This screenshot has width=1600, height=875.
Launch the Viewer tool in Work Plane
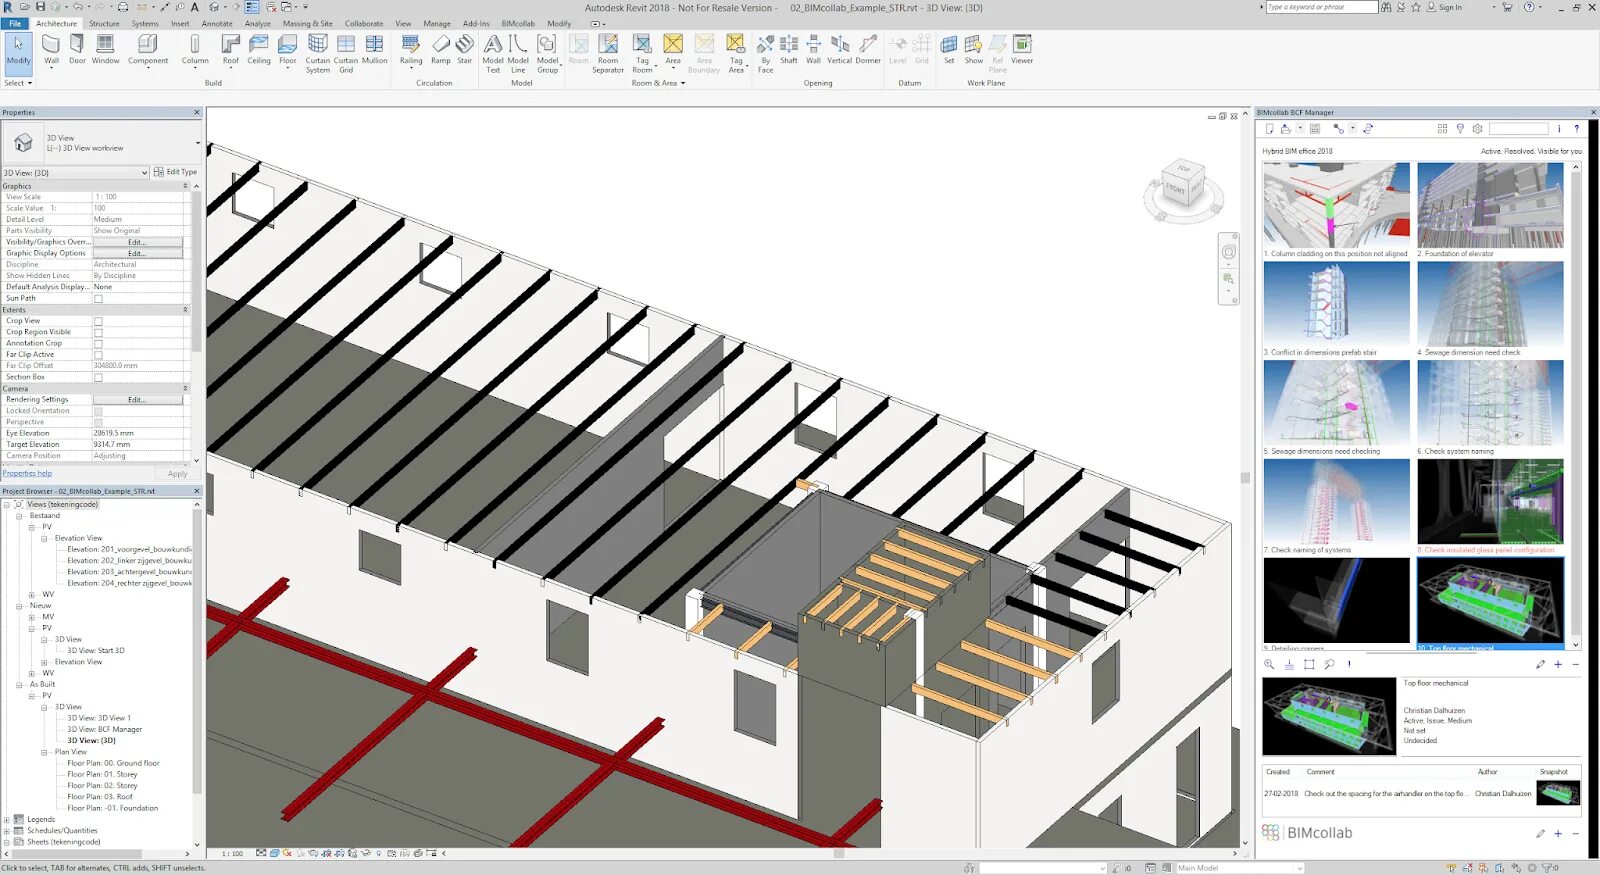click(1022, 49)
